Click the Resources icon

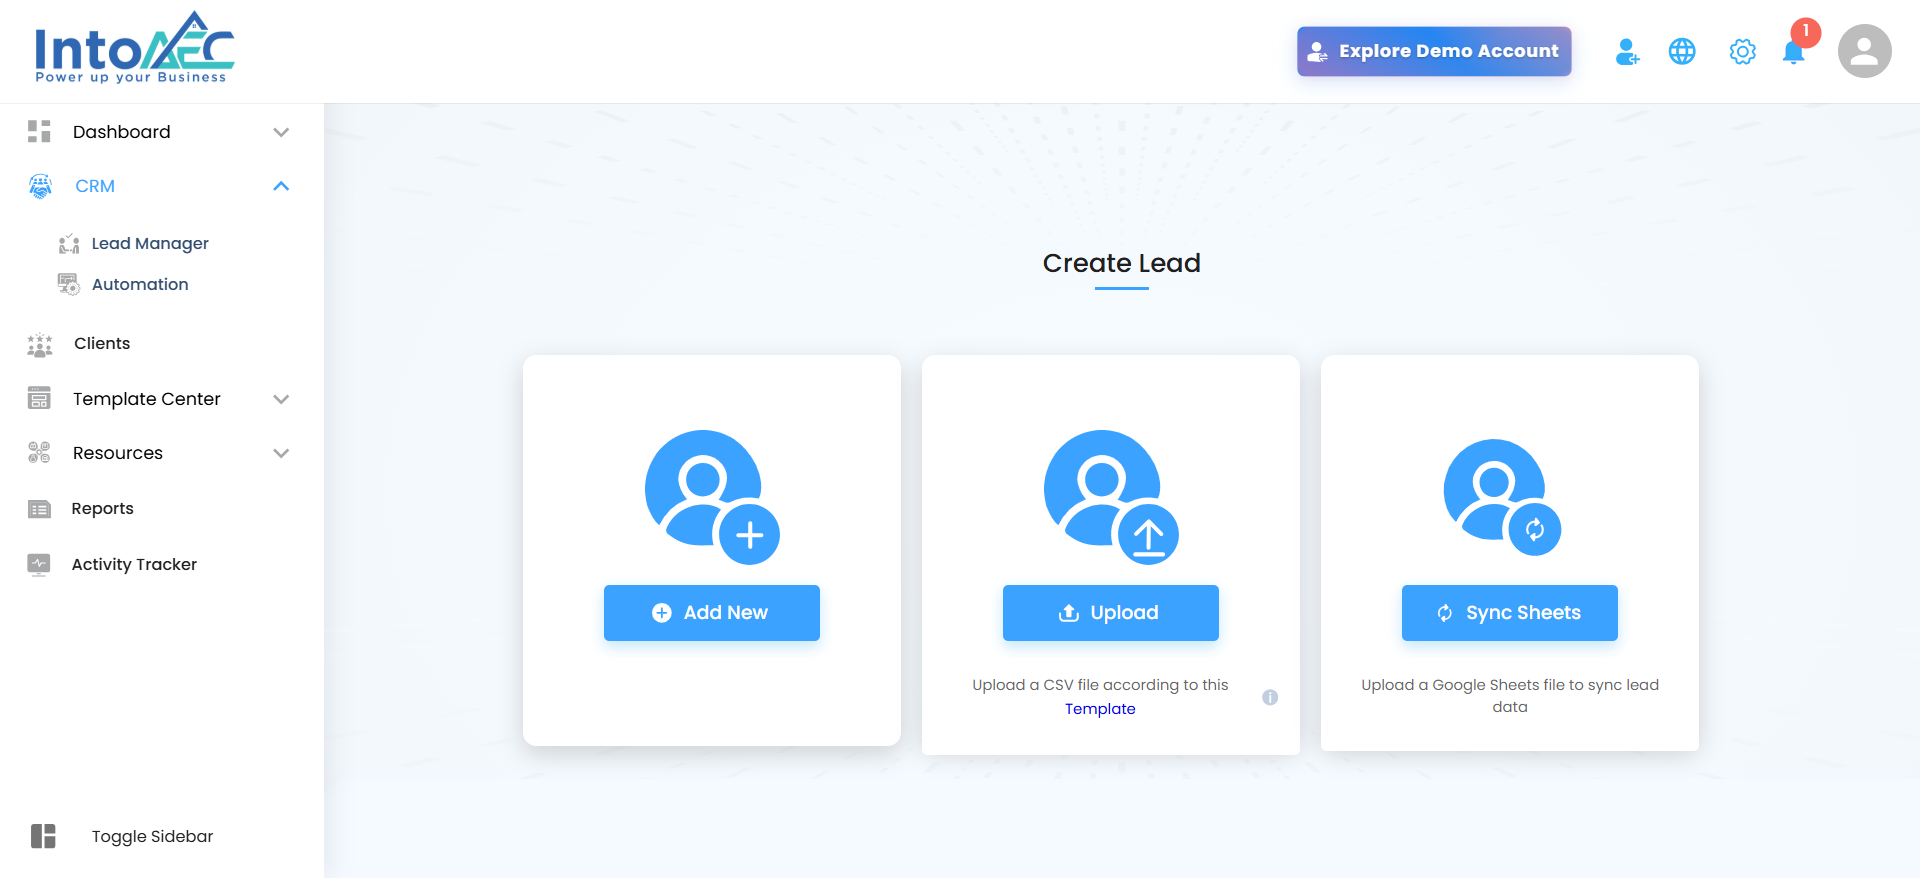coord(39,453)
